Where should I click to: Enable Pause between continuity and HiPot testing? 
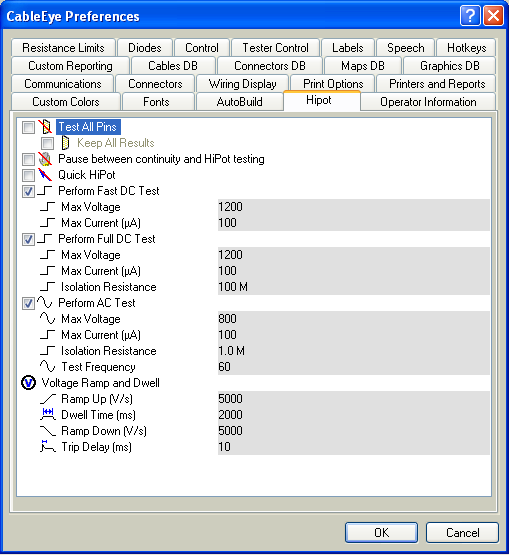tap(28, 159)
